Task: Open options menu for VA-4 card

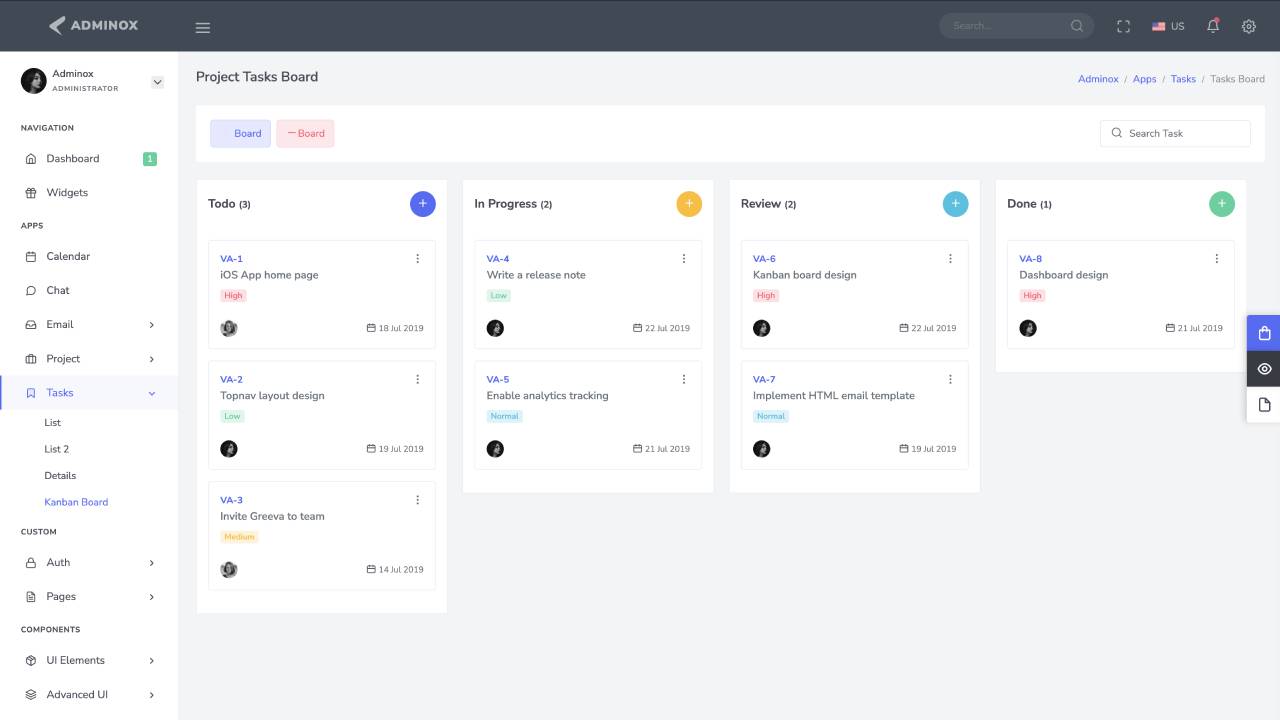Action: [x=684, y=259]
